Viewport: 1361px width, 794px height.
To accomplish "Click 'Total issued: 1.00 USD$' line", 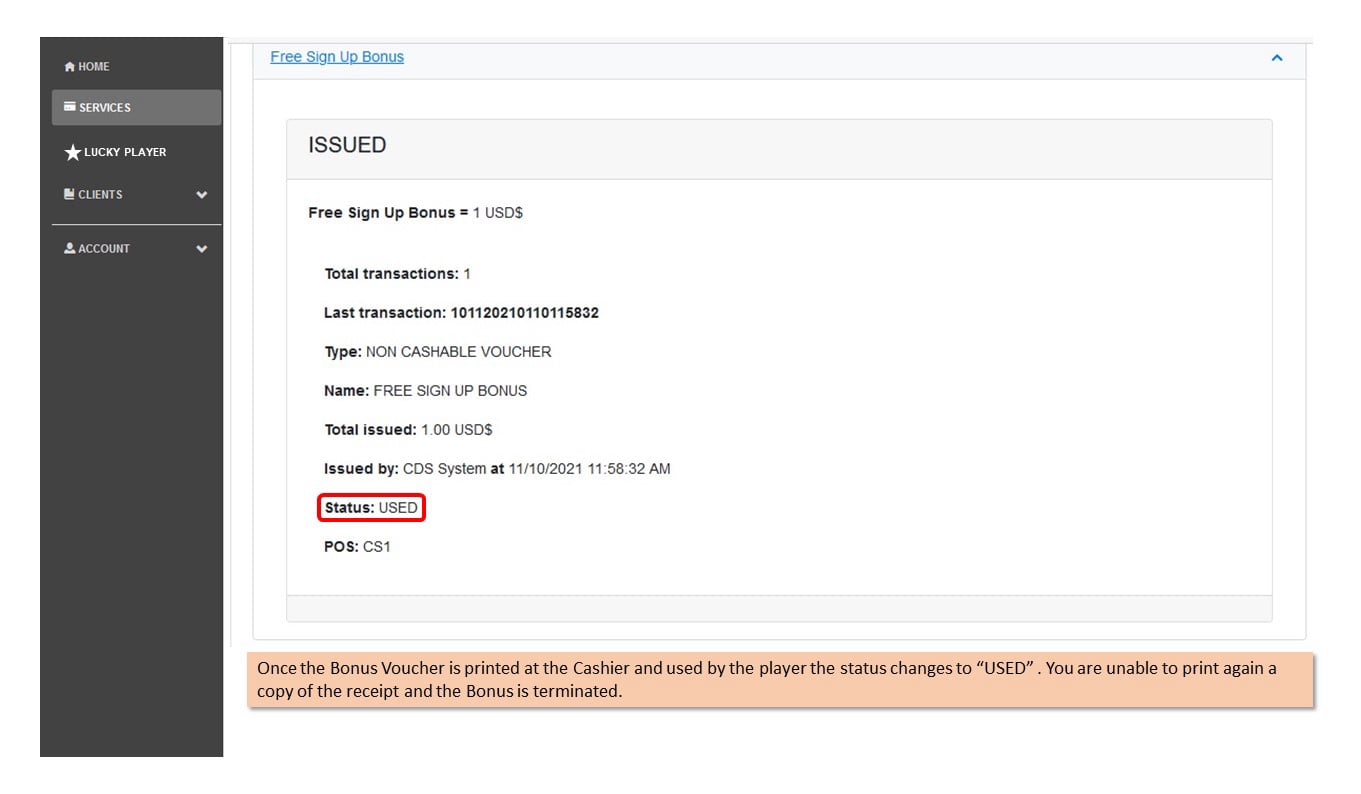I will click(x=408, y=430).
